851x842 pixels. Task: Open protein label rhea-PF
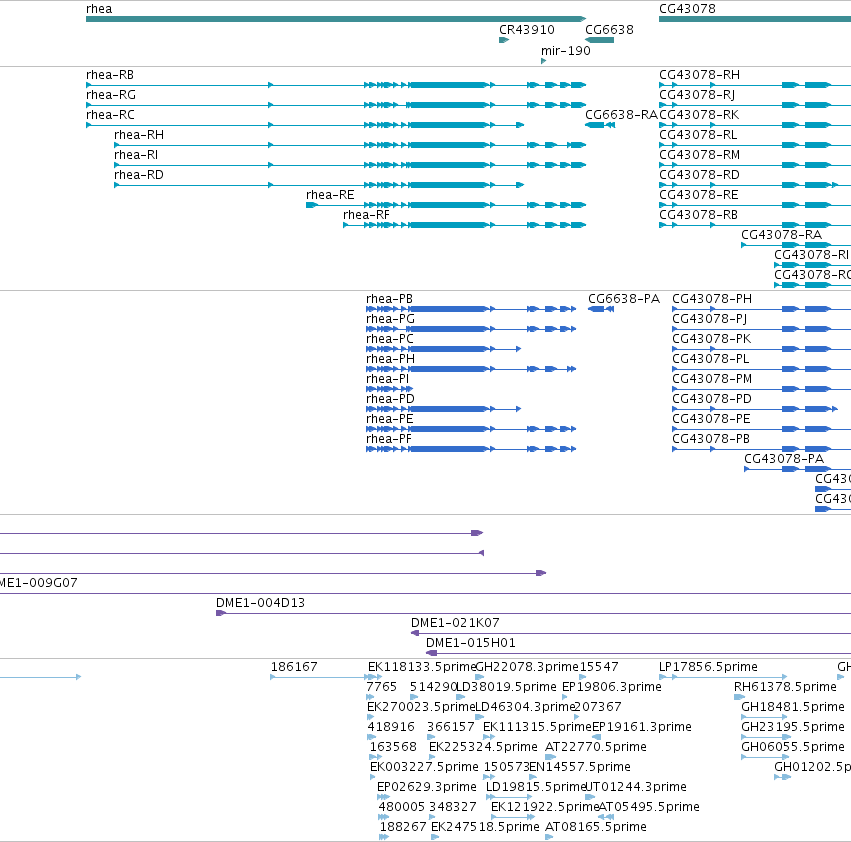(x=389, y=439)
